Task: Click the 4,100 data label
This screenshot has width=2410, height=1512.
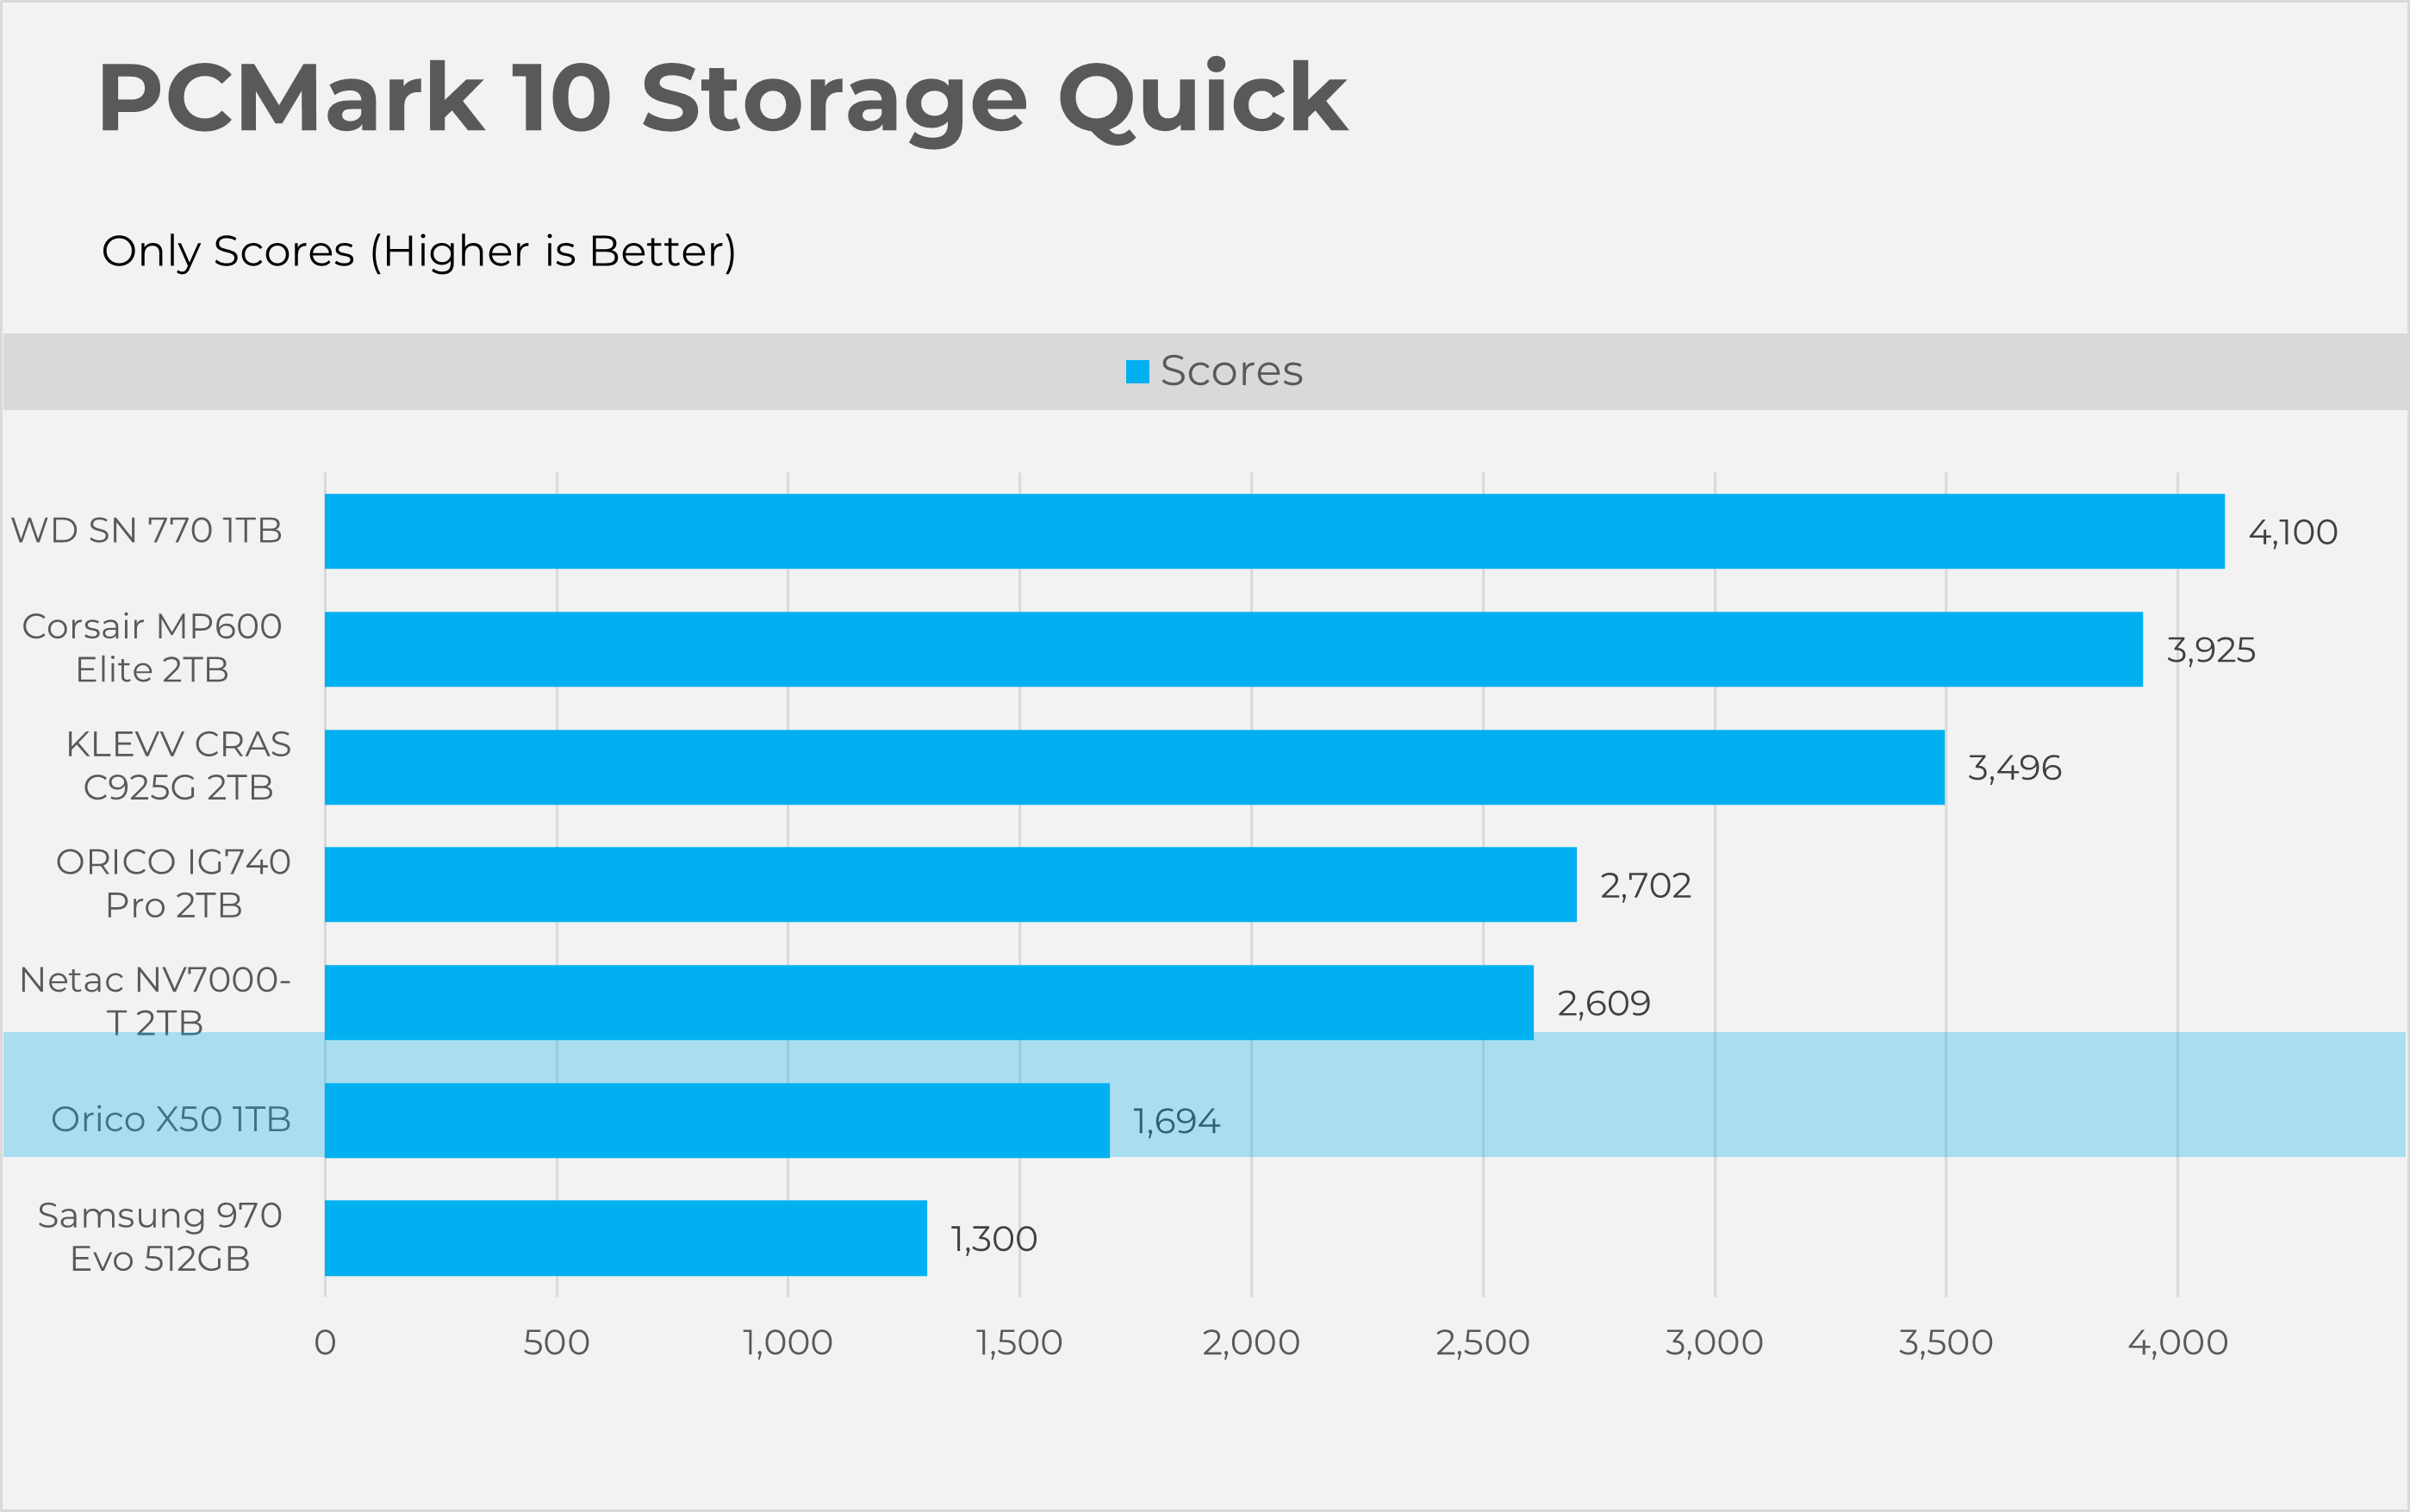Action: coord(2292,532)
